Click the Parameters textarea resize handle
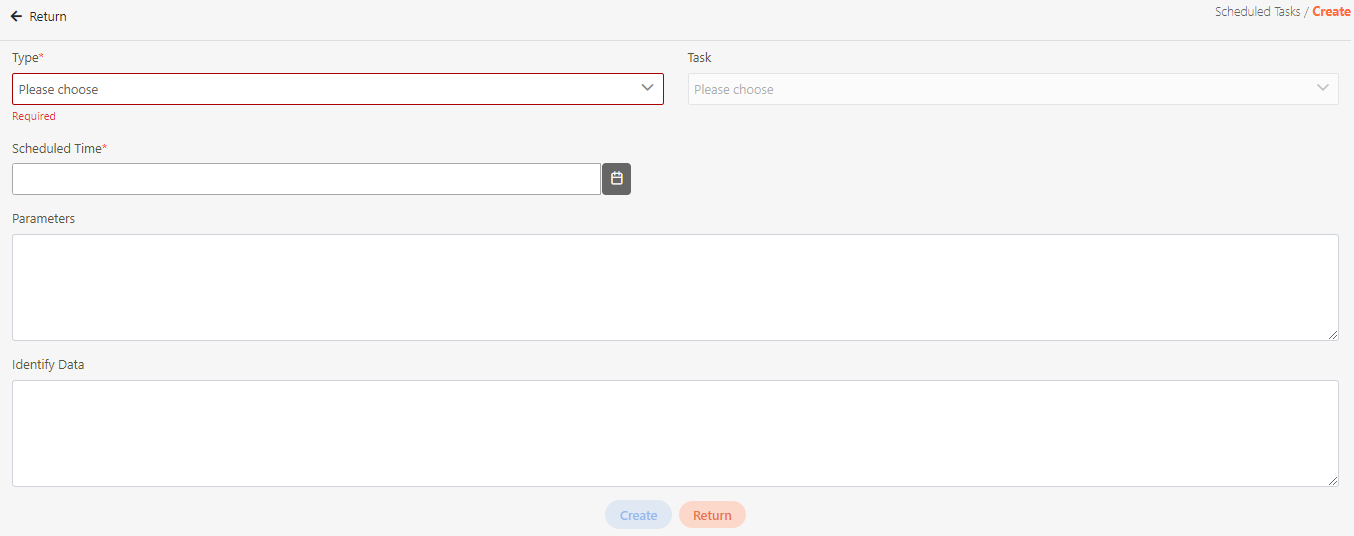 point(1333,335)
